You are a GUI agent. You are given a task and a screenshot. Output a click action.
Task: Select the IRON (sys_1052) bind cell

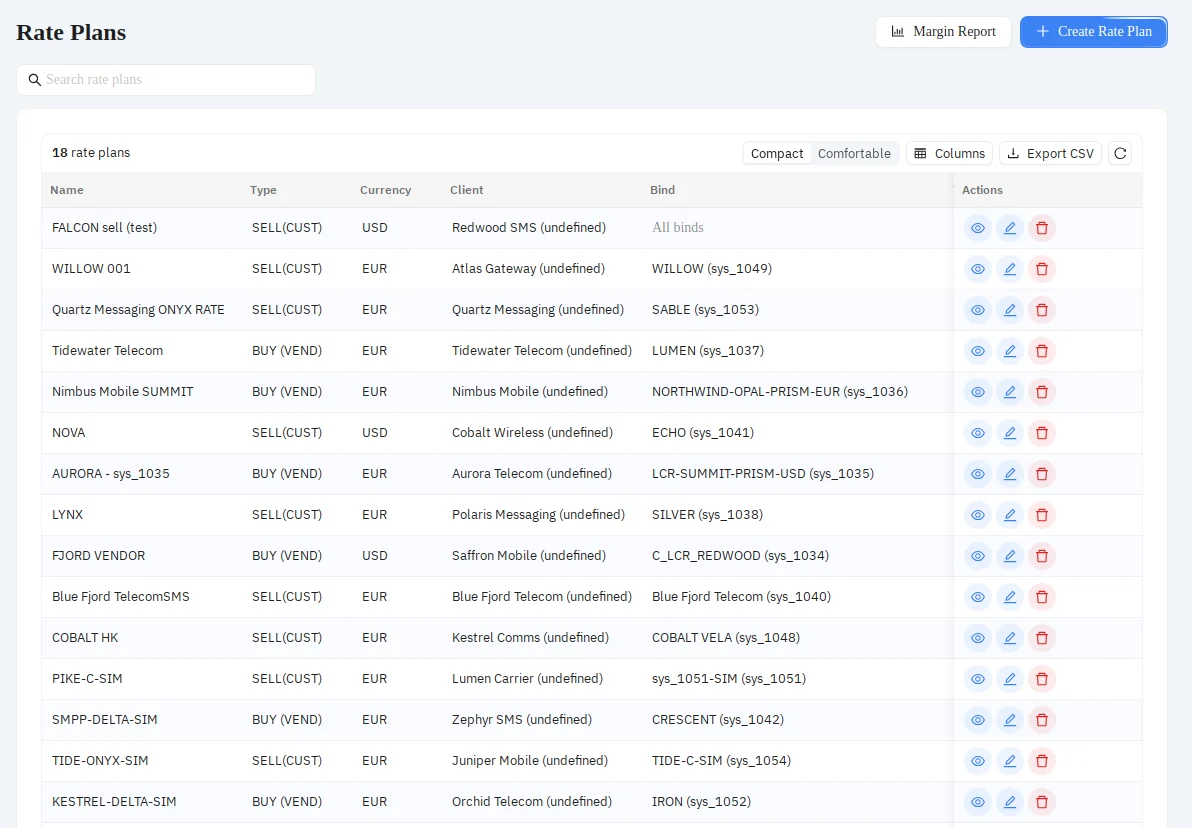pos(701,803)
